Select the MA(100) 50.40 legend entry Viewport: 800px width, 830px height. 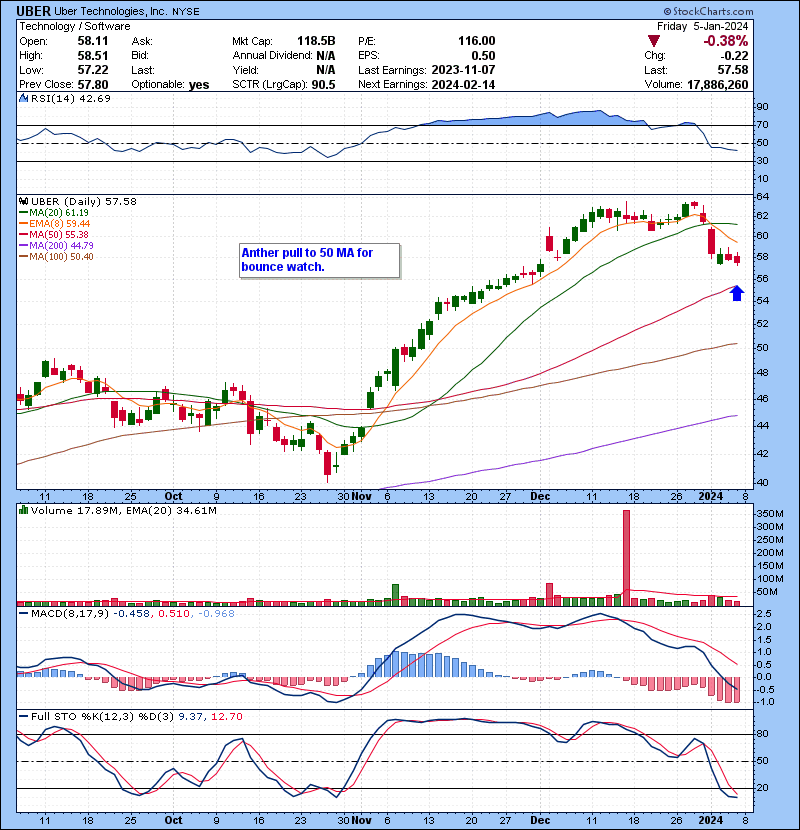(x=56, y=257)
